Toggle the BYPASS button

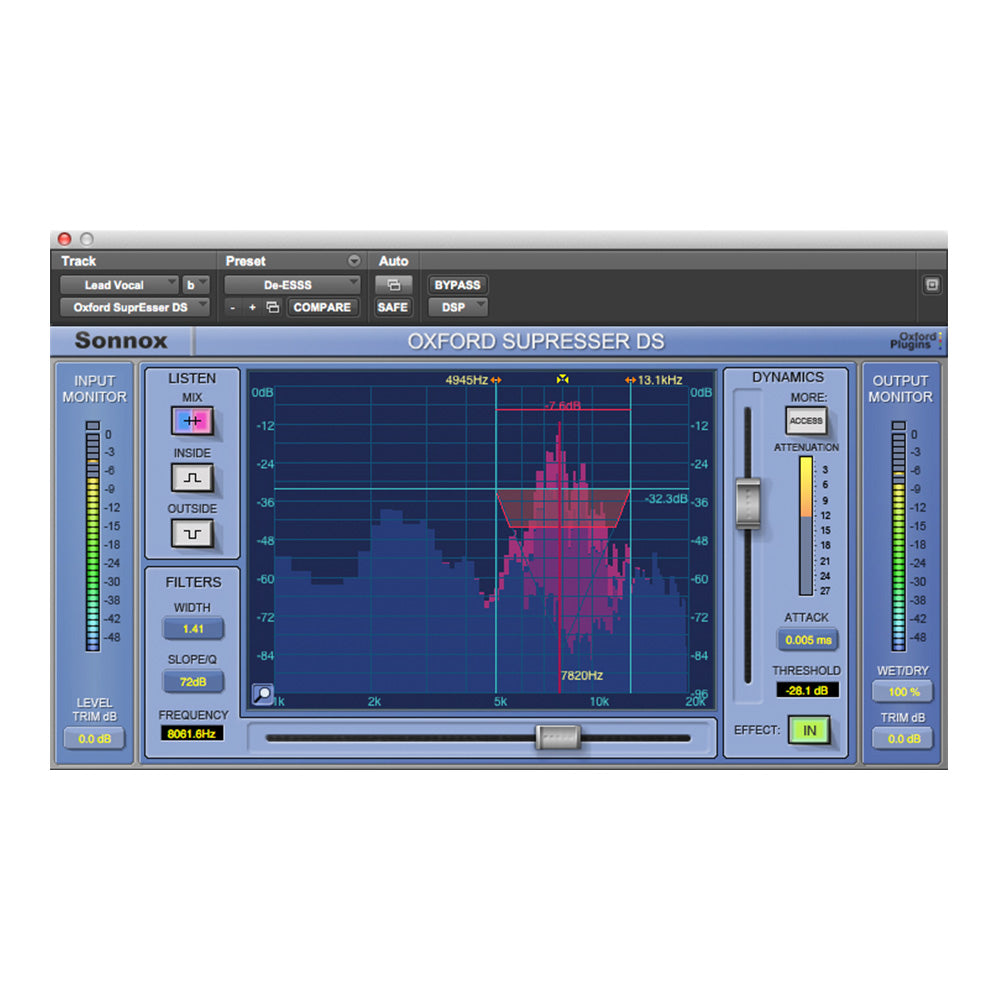pyautogui.click(x=457, y=284)
